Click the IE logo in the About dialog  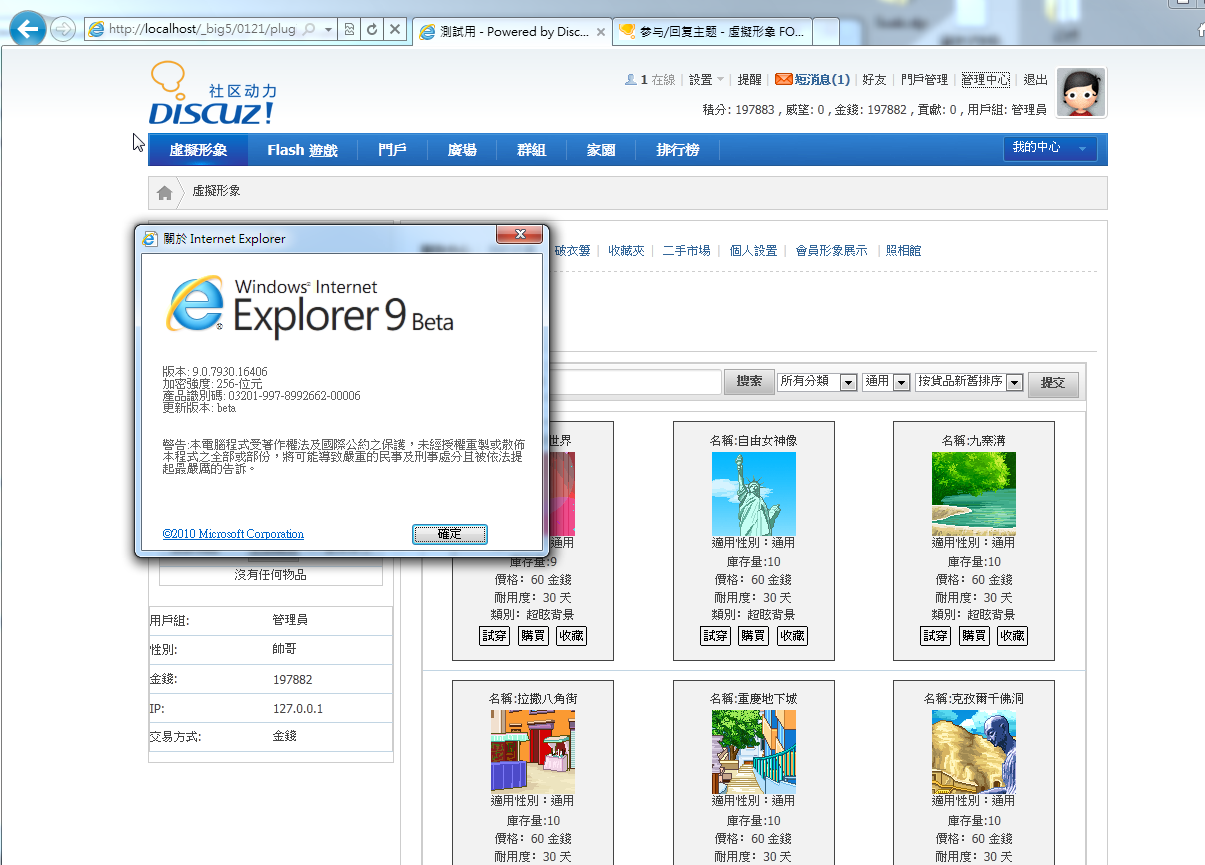[195, 304]
